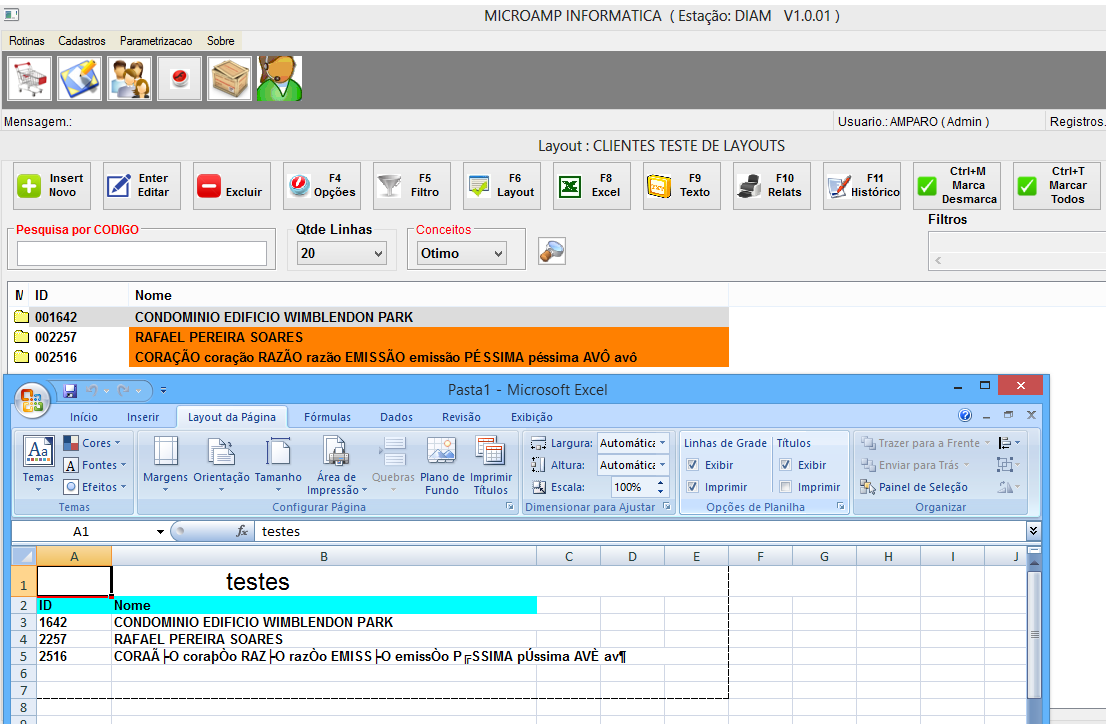Image resolution: width=1106 pixels, height=724 pixels.
Task: Click the shopping cart icon in toolbar
Action: pyautogui.click(x=30, y=79)
